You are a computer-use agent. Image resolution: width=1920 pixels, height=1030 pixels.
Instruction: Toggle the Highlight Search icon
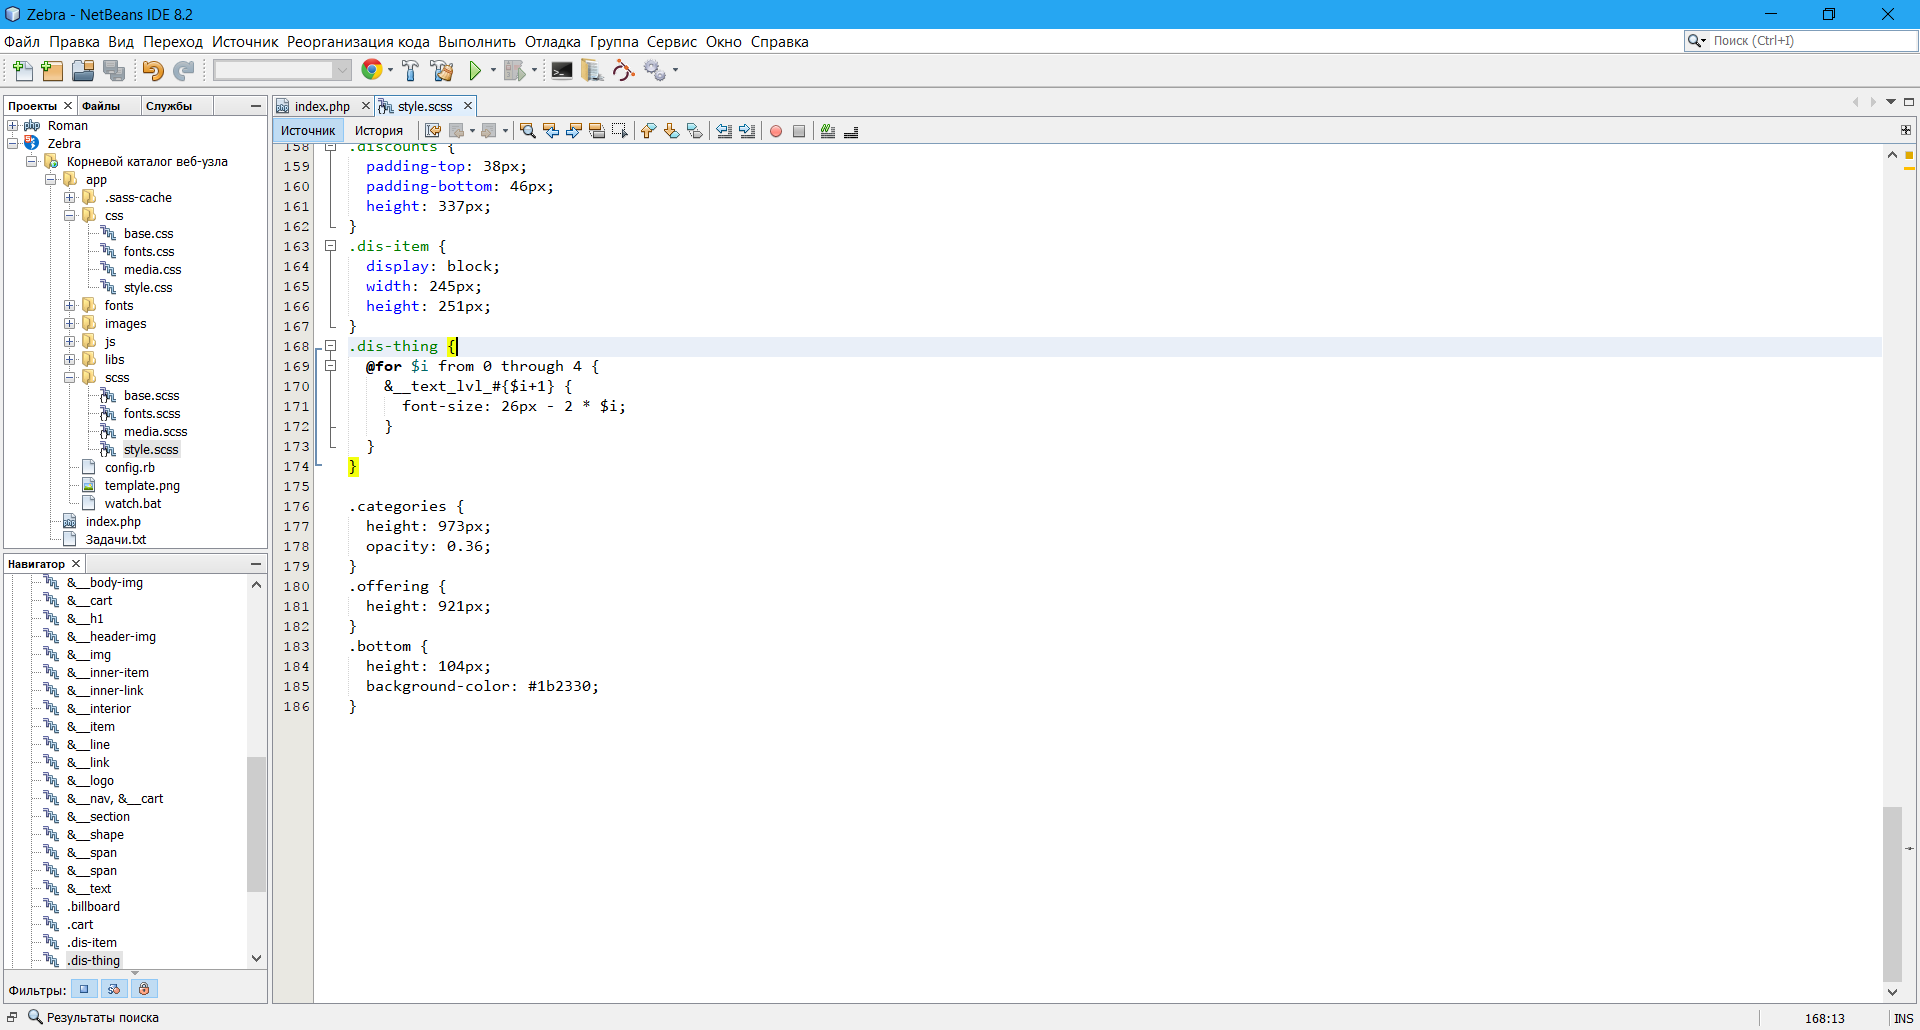click(597, 131)
